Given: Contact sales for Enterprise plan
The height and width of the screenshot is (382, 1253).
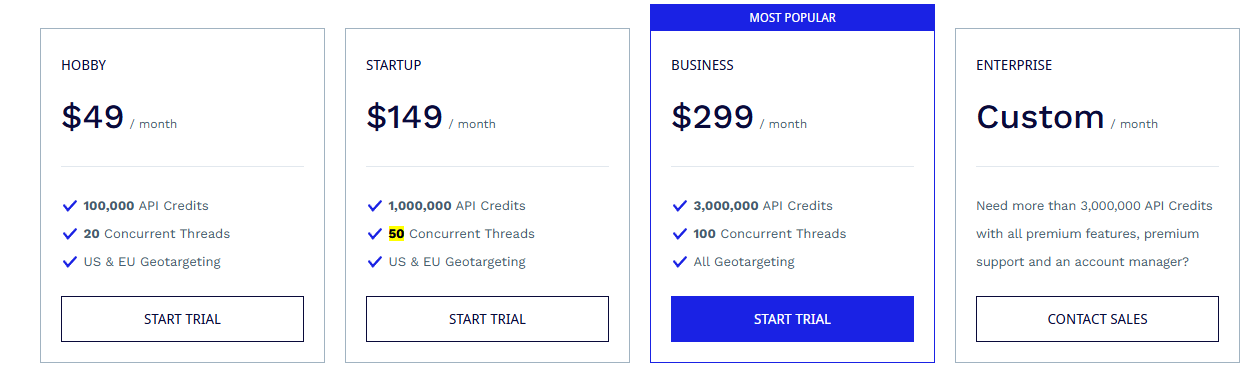Looking at the screenshot, I should point(1097,319).
